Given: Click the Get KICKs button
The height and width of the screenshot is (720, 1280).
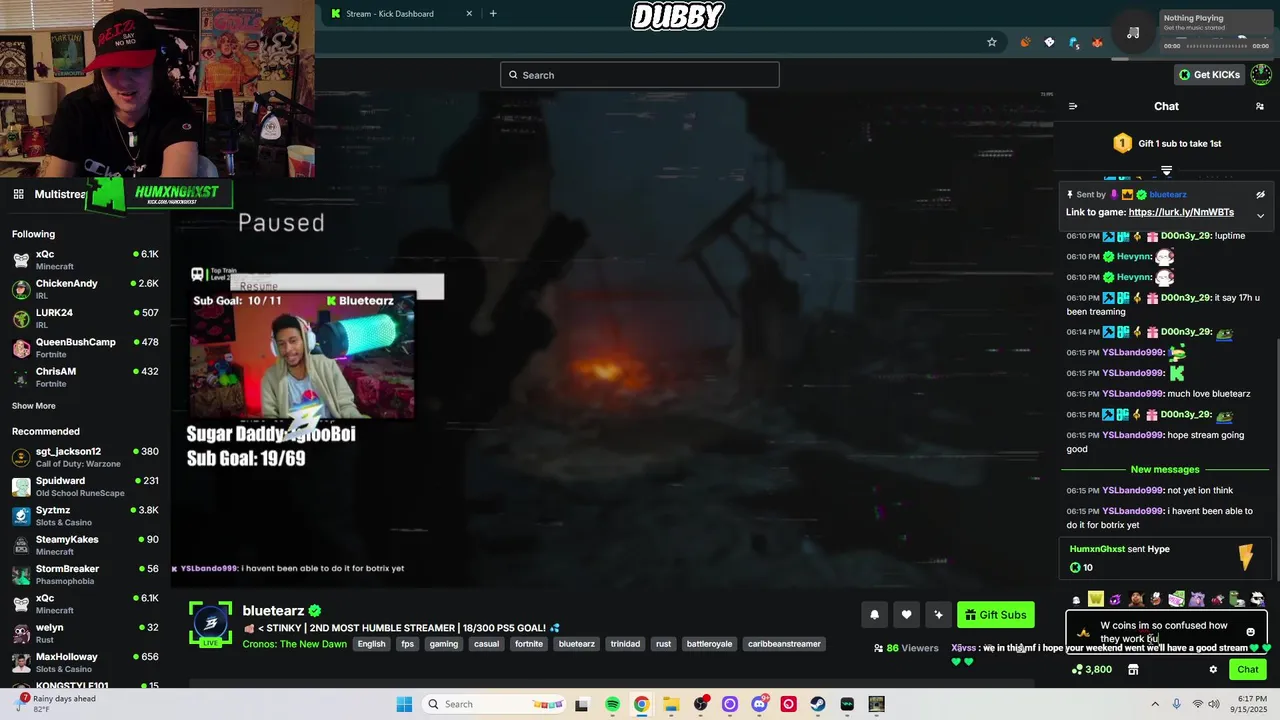Looking at the screenshot, I should click(1209, 75).
